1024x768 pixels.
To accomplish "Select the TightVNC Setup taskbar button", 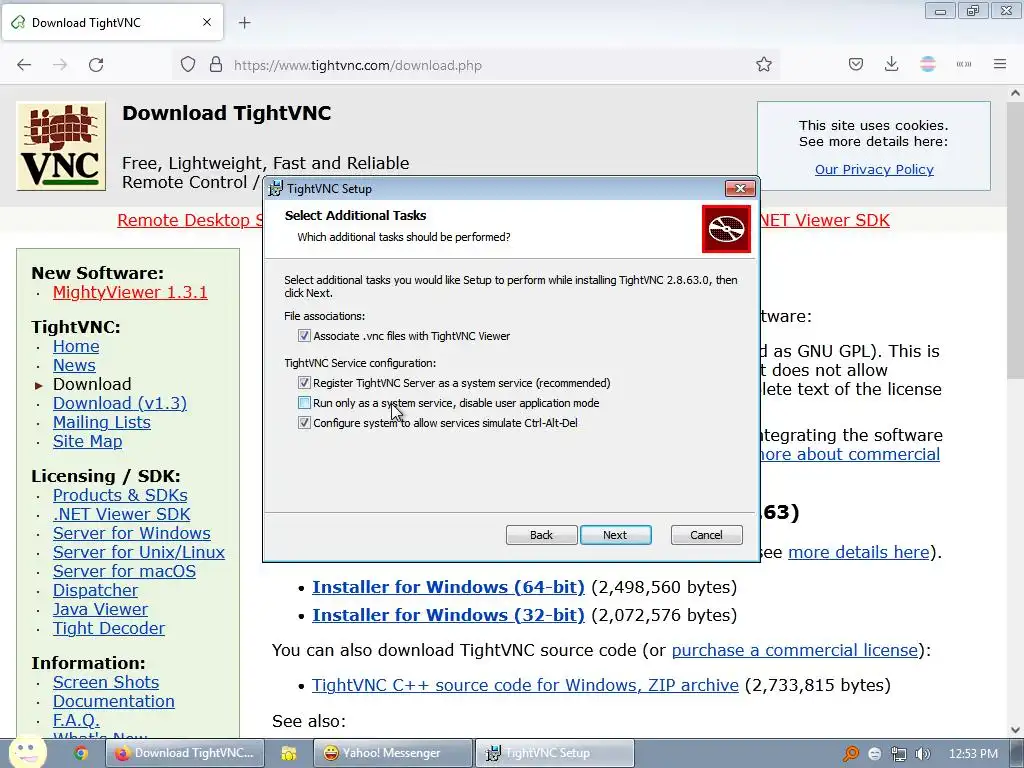I will click(554, 753).
